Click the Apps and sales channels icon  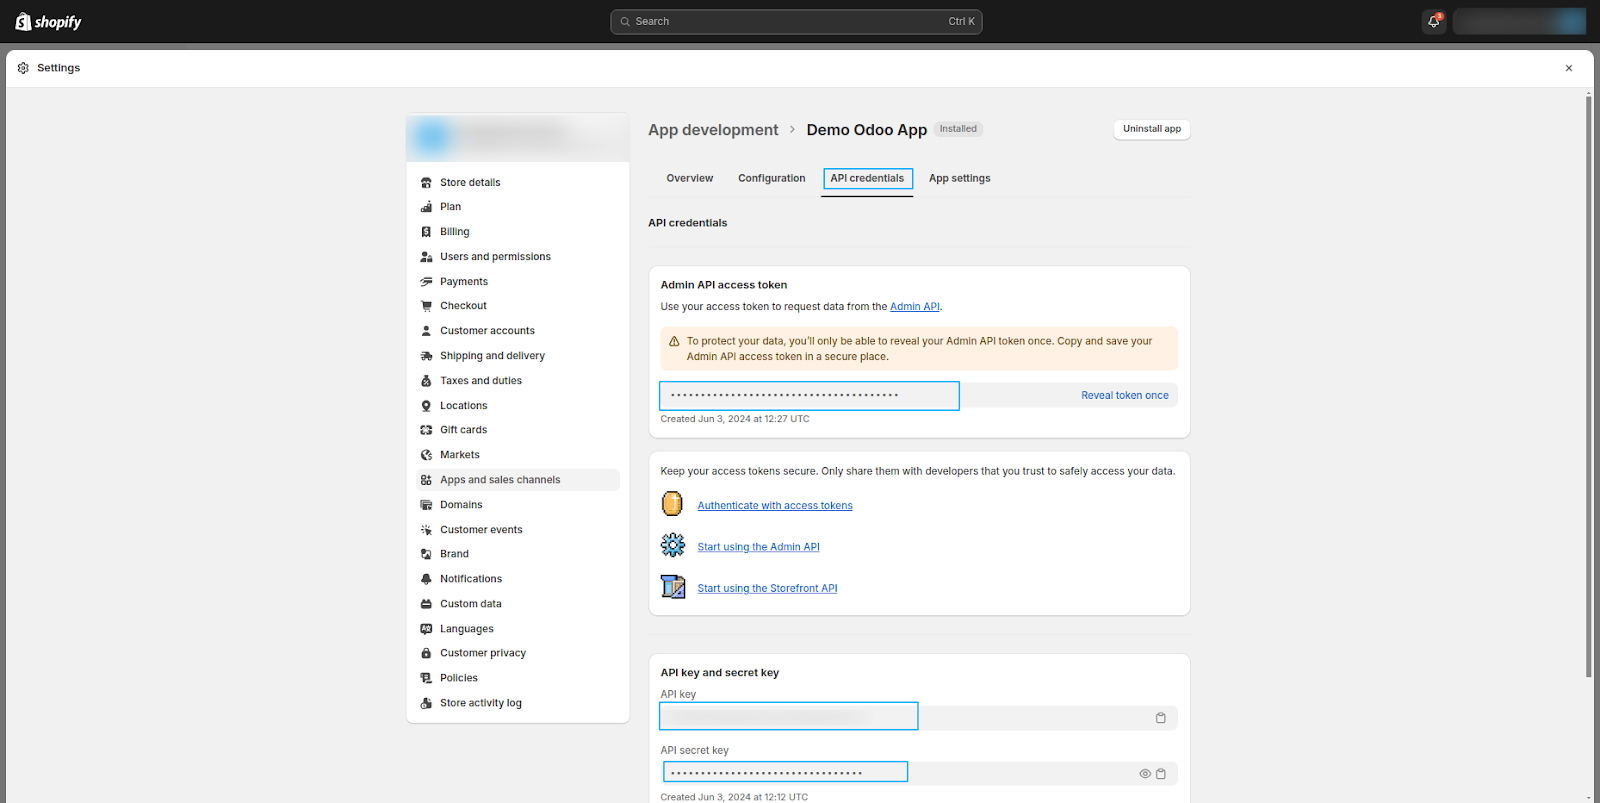click(426, 480)
